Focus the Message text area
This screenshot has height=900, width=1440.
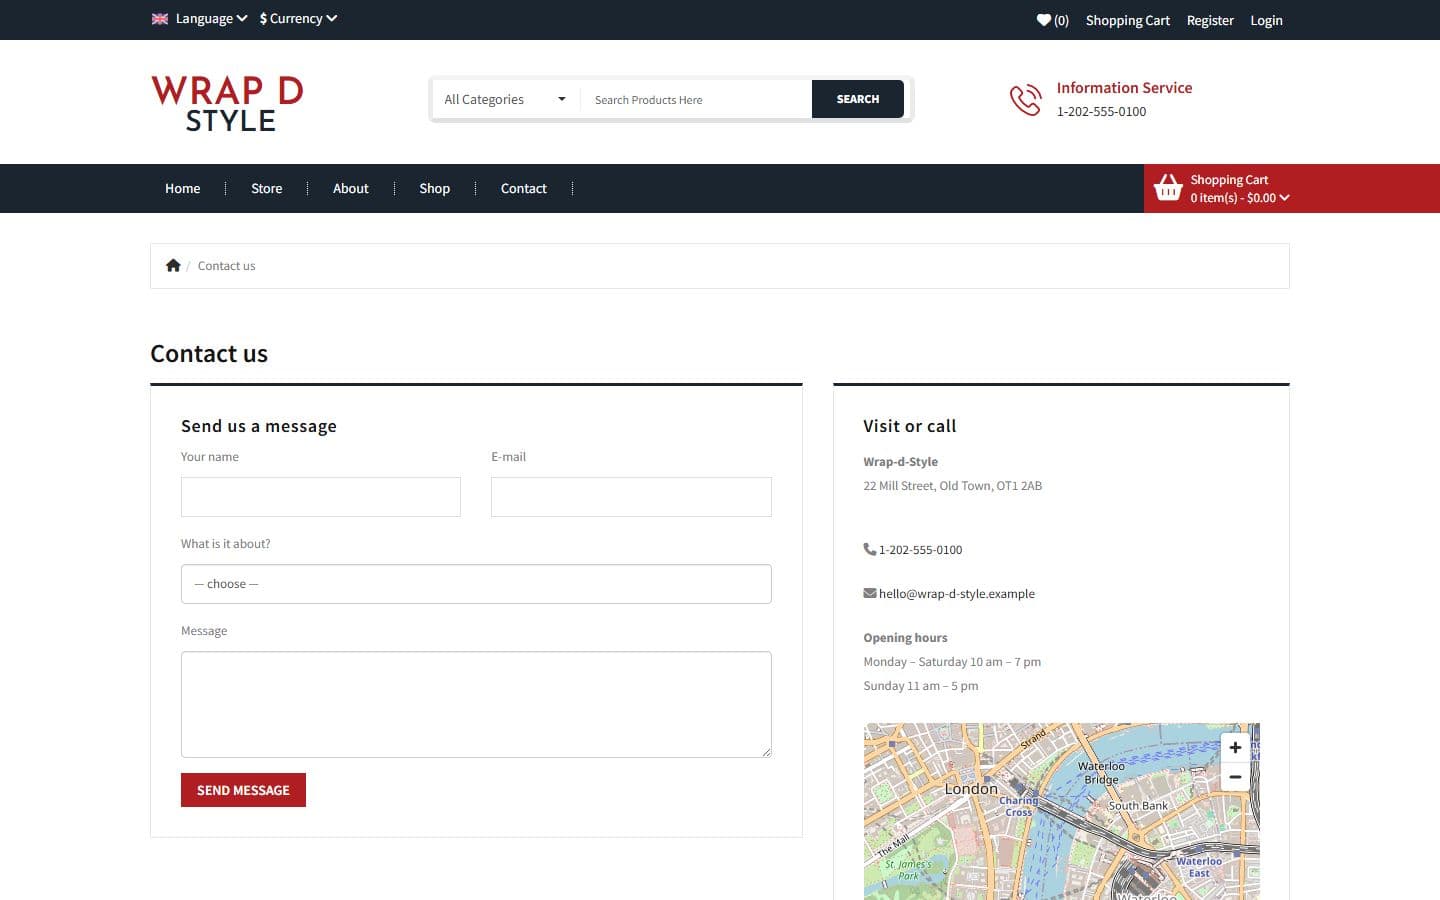pos(476,704)
